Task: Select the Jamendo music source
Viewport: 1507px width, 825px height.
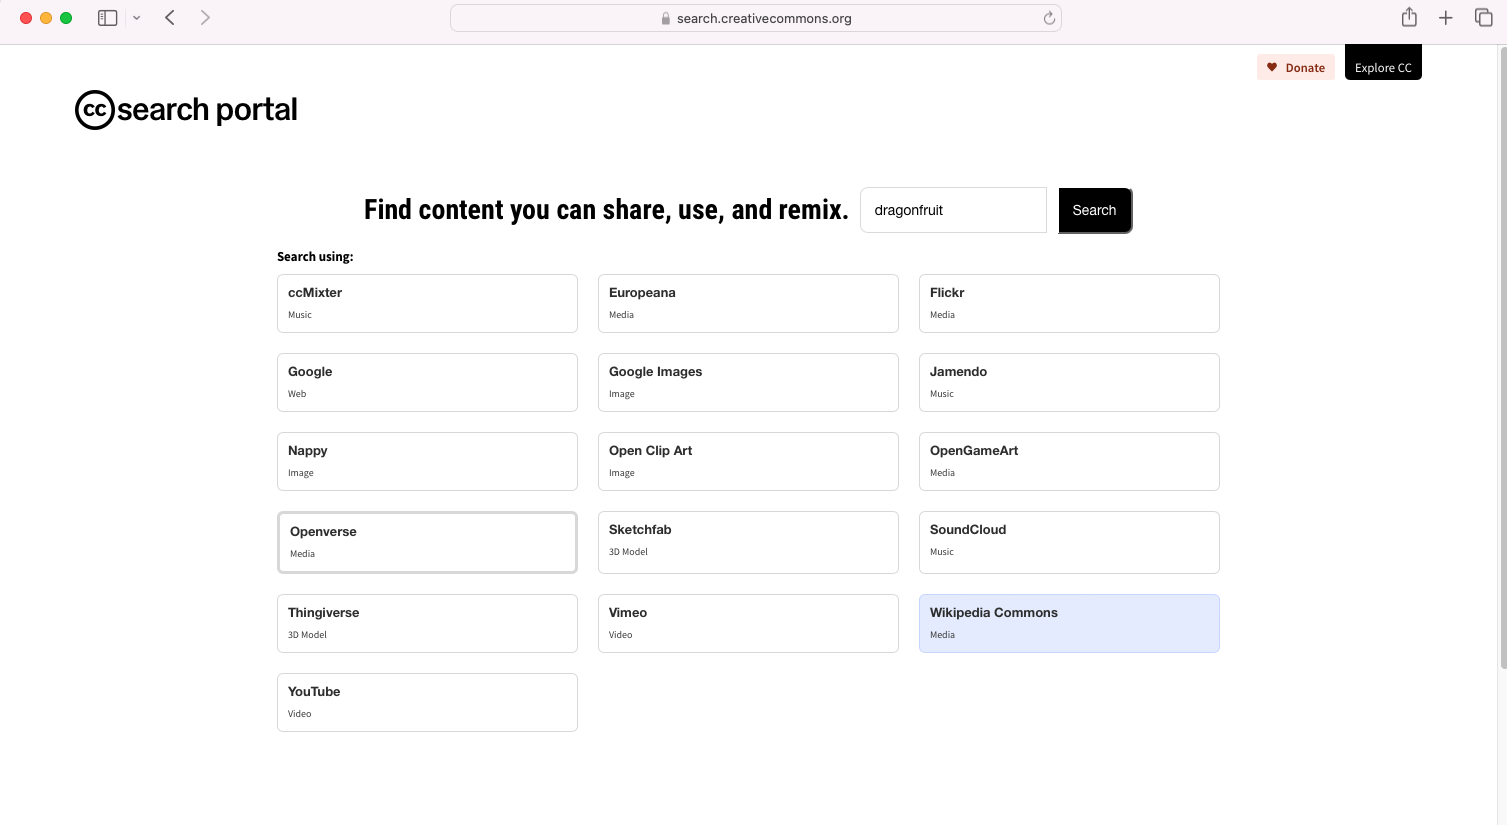Action: pos(1069,382)
